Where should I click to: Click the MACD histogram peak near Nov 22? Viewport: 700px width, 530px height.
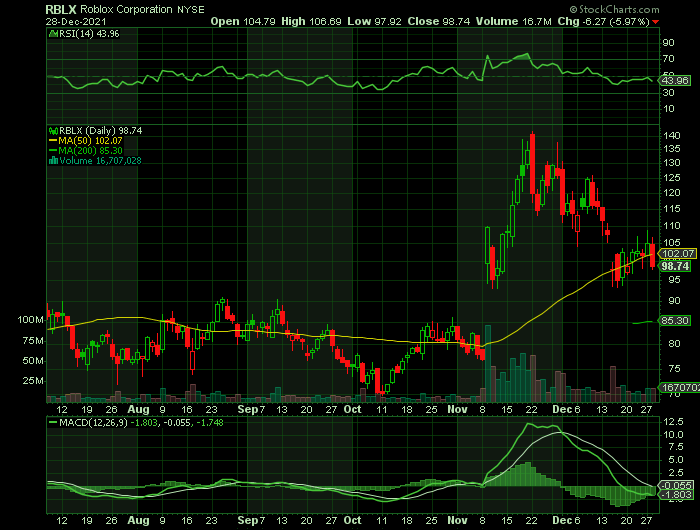point(528,474)
